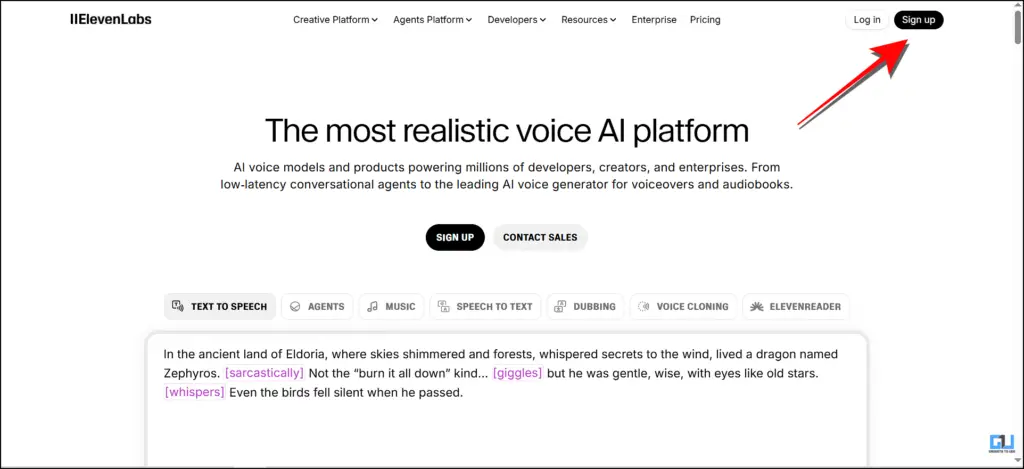Viewport: 1024px width, 469px height.
Task: Click the Music note icon
Action: coord(372,306)
